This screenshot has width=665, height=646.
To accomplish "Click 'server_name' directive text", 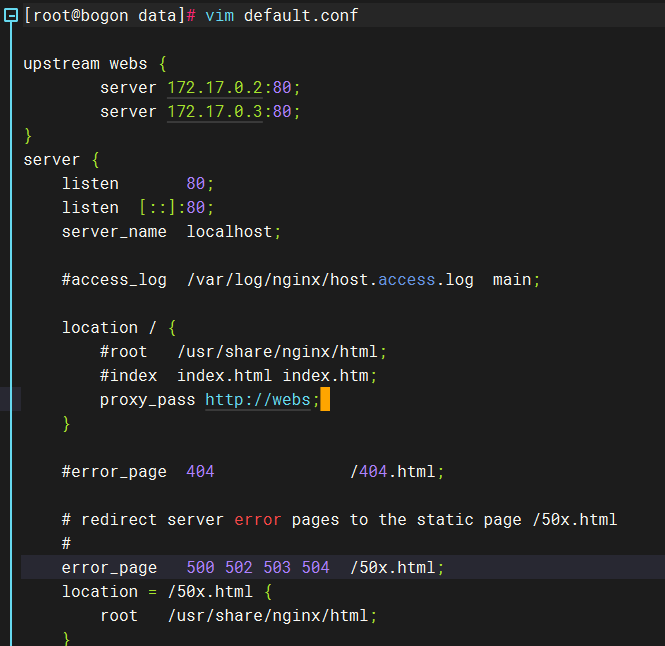I will pos(114,232).
